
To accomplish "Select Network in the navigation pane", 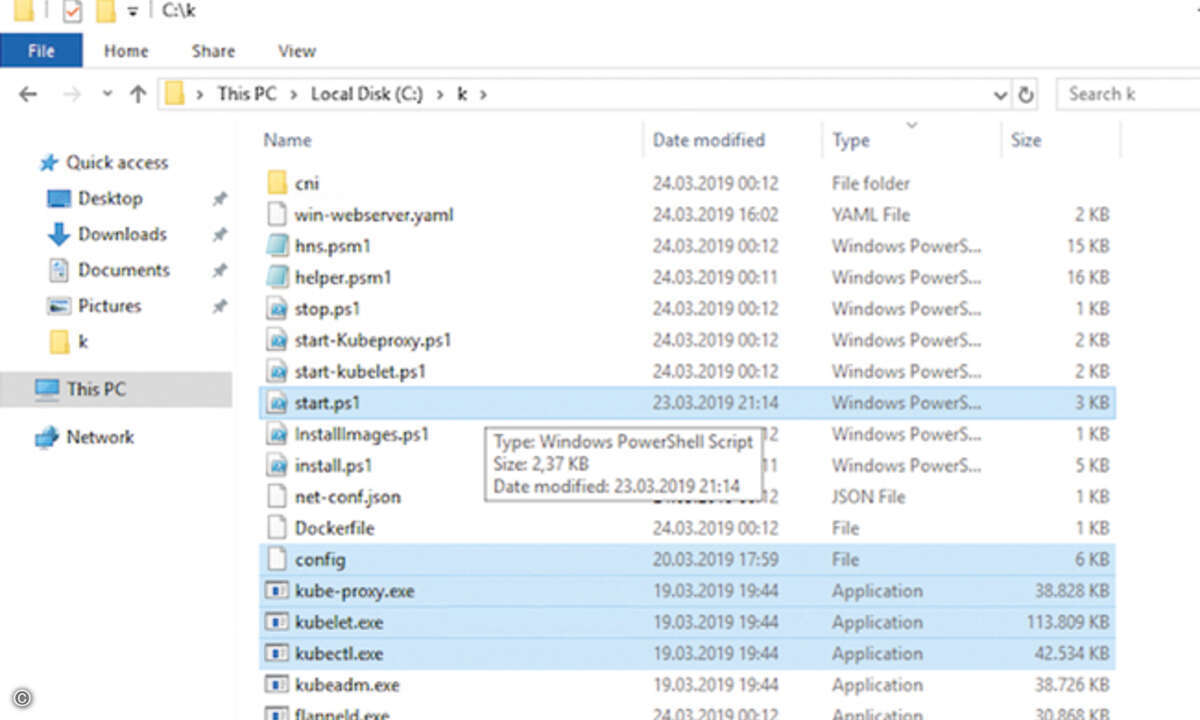I will 100,437.
